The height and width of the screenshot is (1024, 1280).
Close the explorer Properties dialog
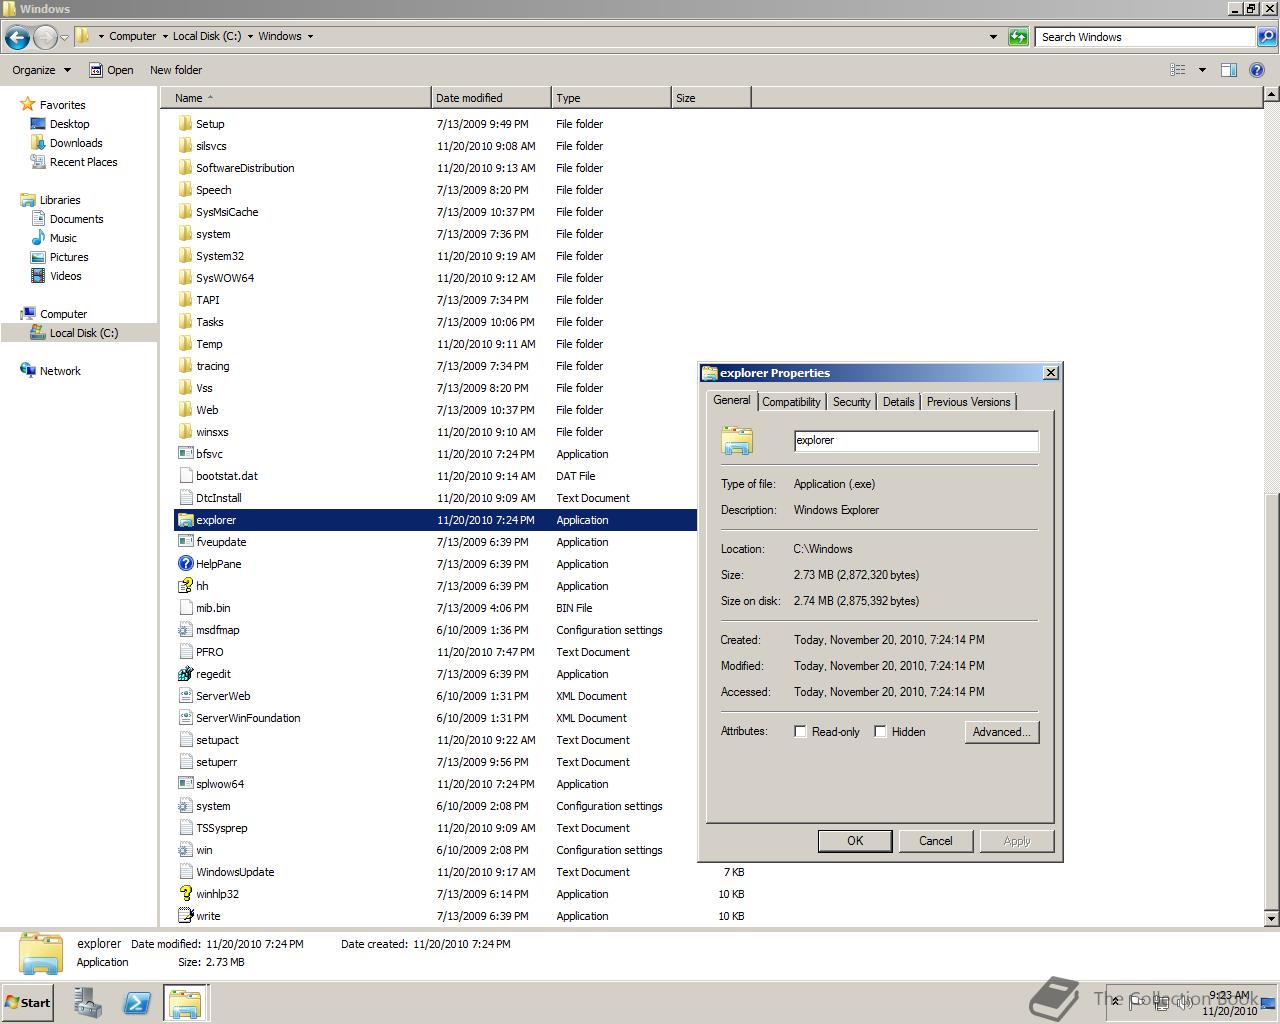pos(1050,373)
